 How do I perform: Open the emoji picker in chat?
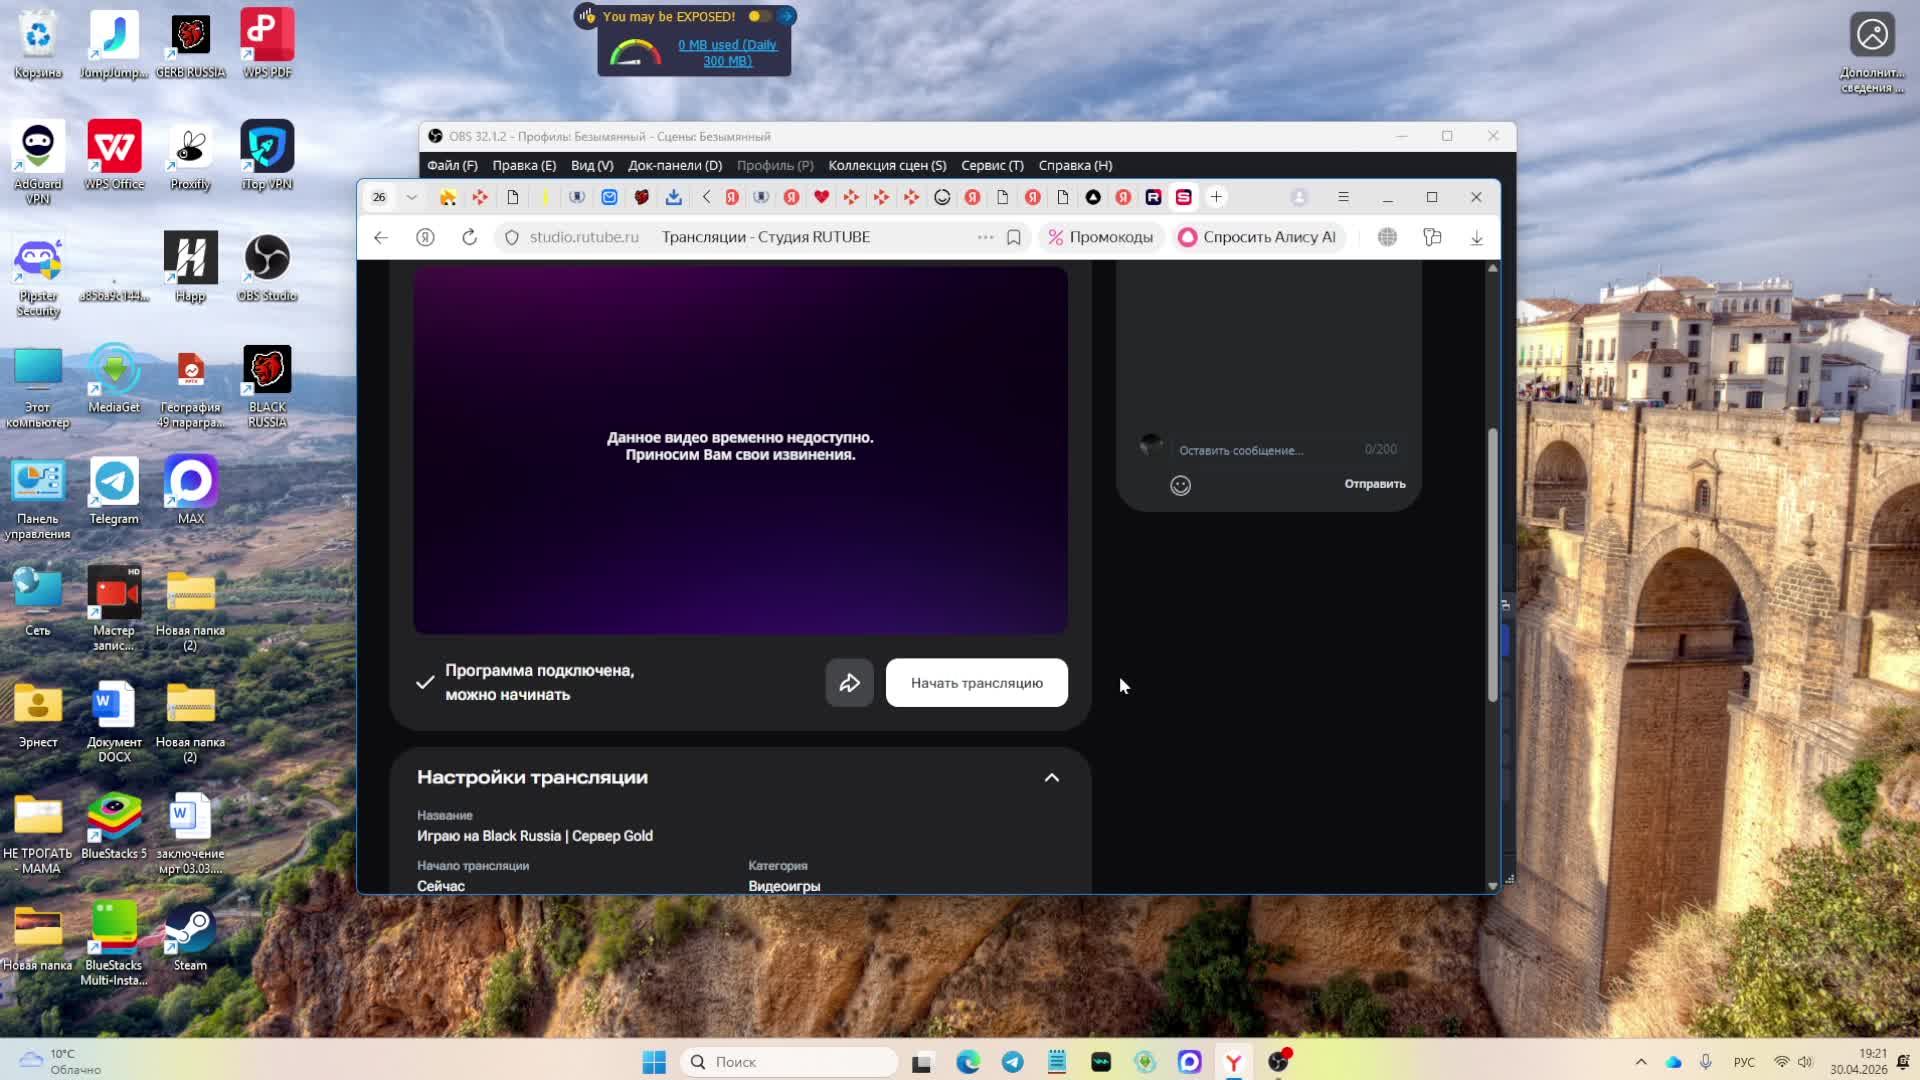1180,485
